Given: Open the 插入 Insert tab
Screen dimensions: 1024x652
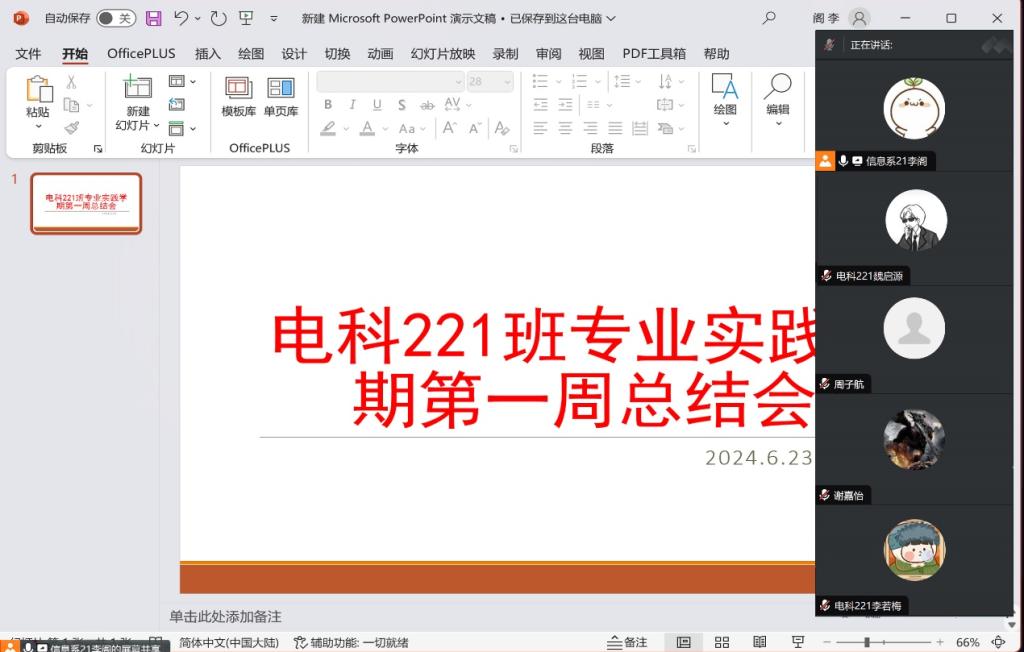Looking at the screenshot, I should point(208,54).
